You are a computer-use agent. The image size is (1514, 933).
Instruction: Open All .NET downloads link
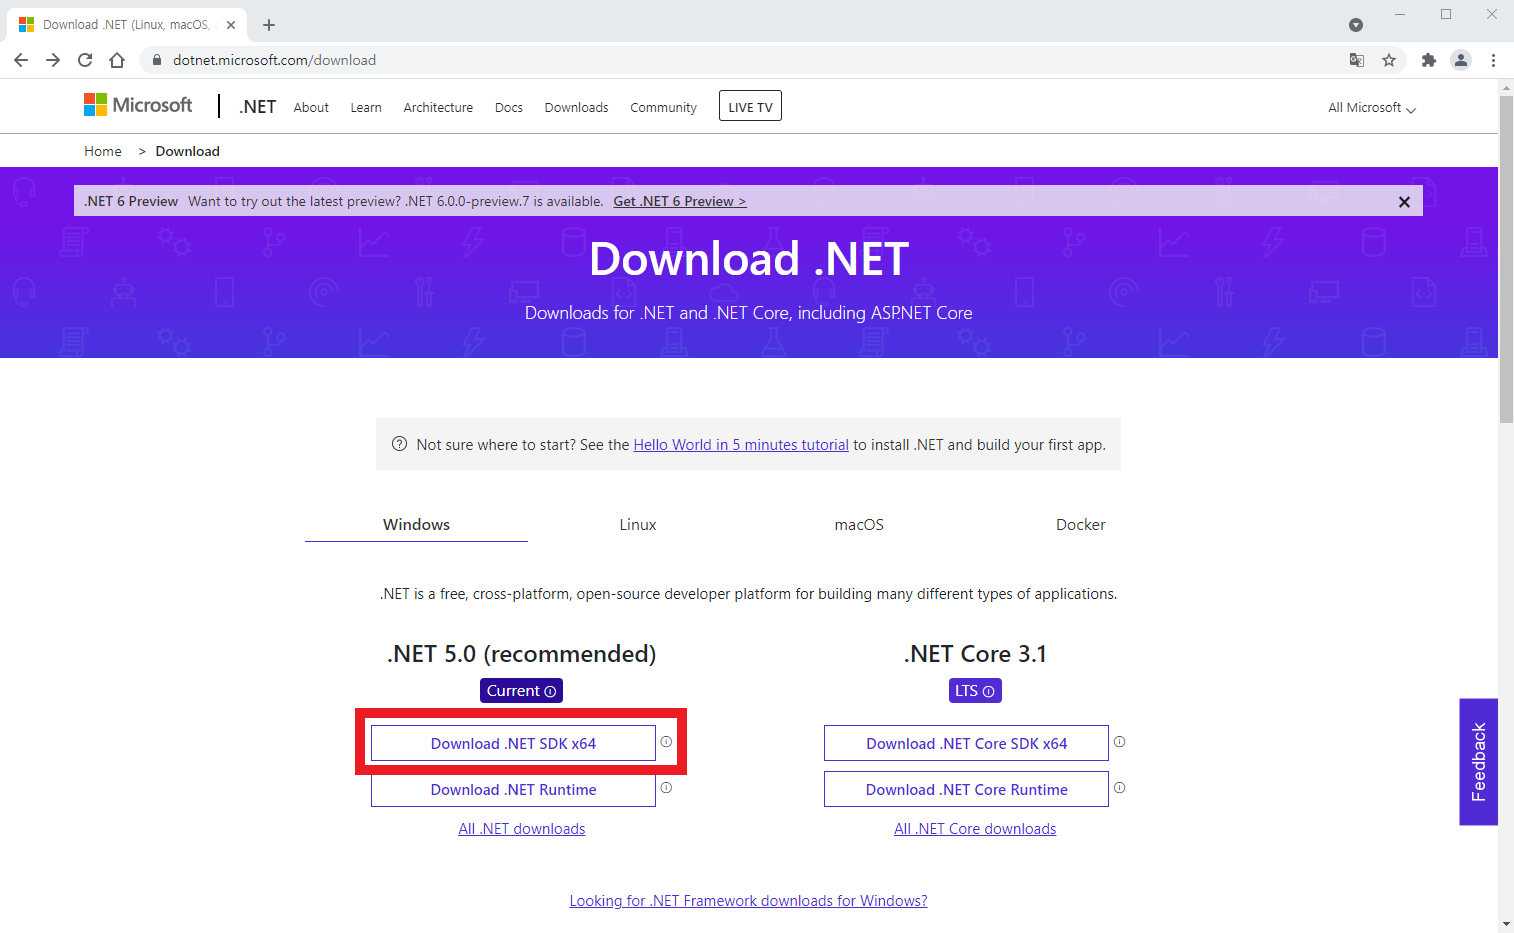pos(522,829)
